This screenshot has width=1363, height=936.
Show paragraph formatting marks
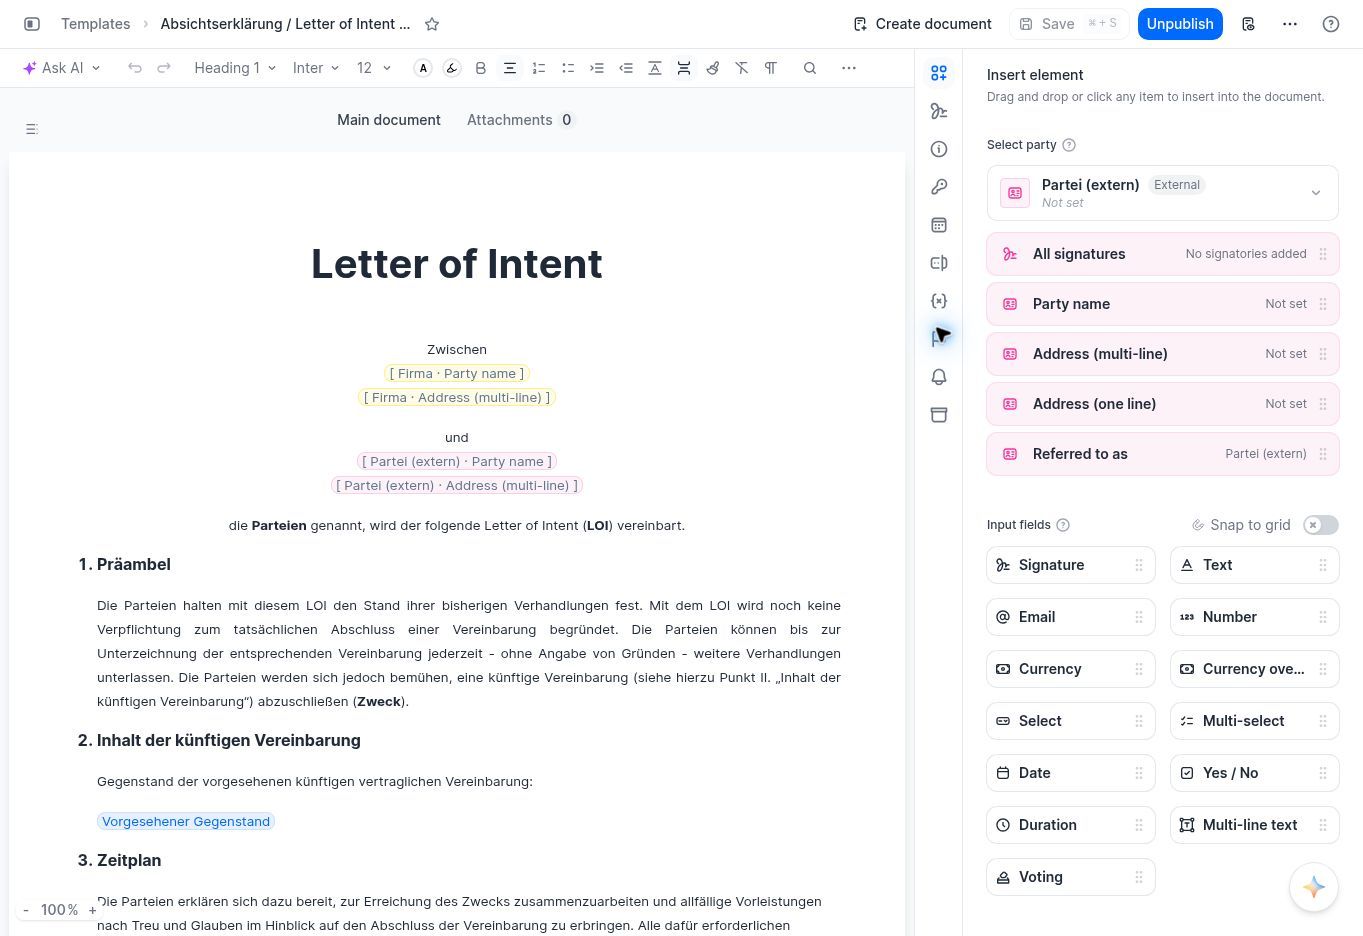tap(771, 68)
